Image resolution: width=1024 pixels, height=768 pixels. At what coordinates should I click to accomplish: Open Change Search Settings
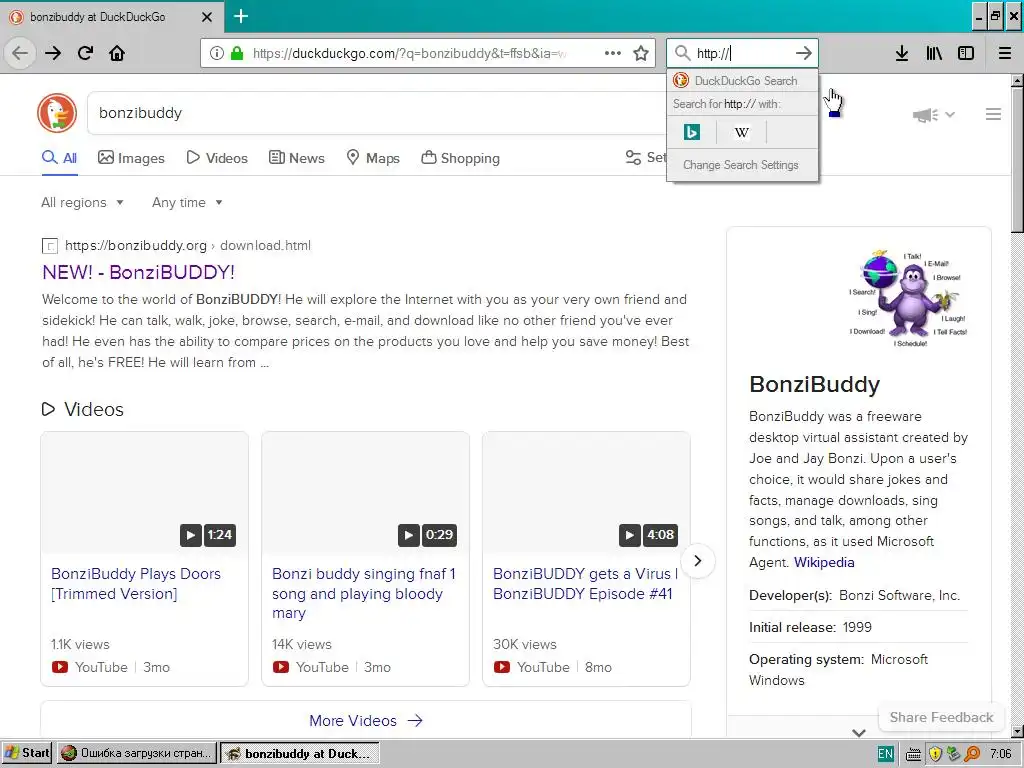(x=741, y=165)
